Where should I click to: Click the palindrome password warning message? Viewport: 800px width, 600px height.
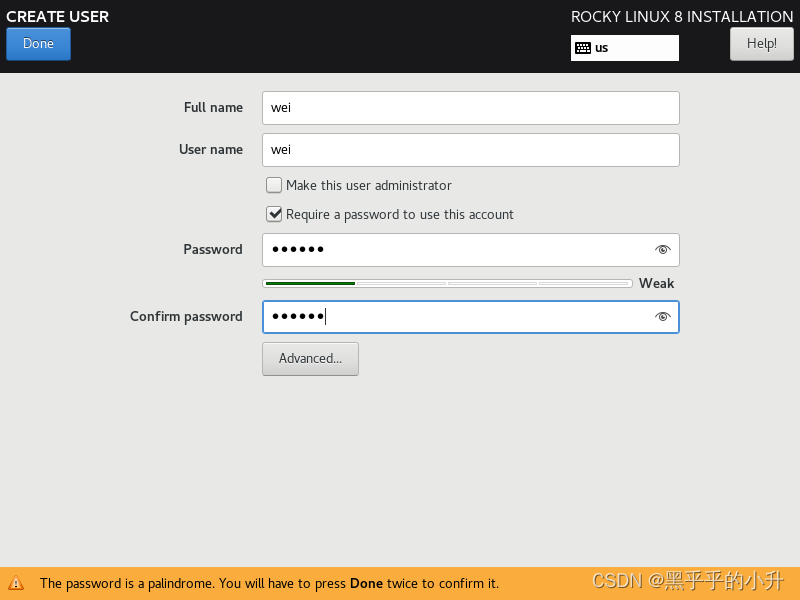269,583
